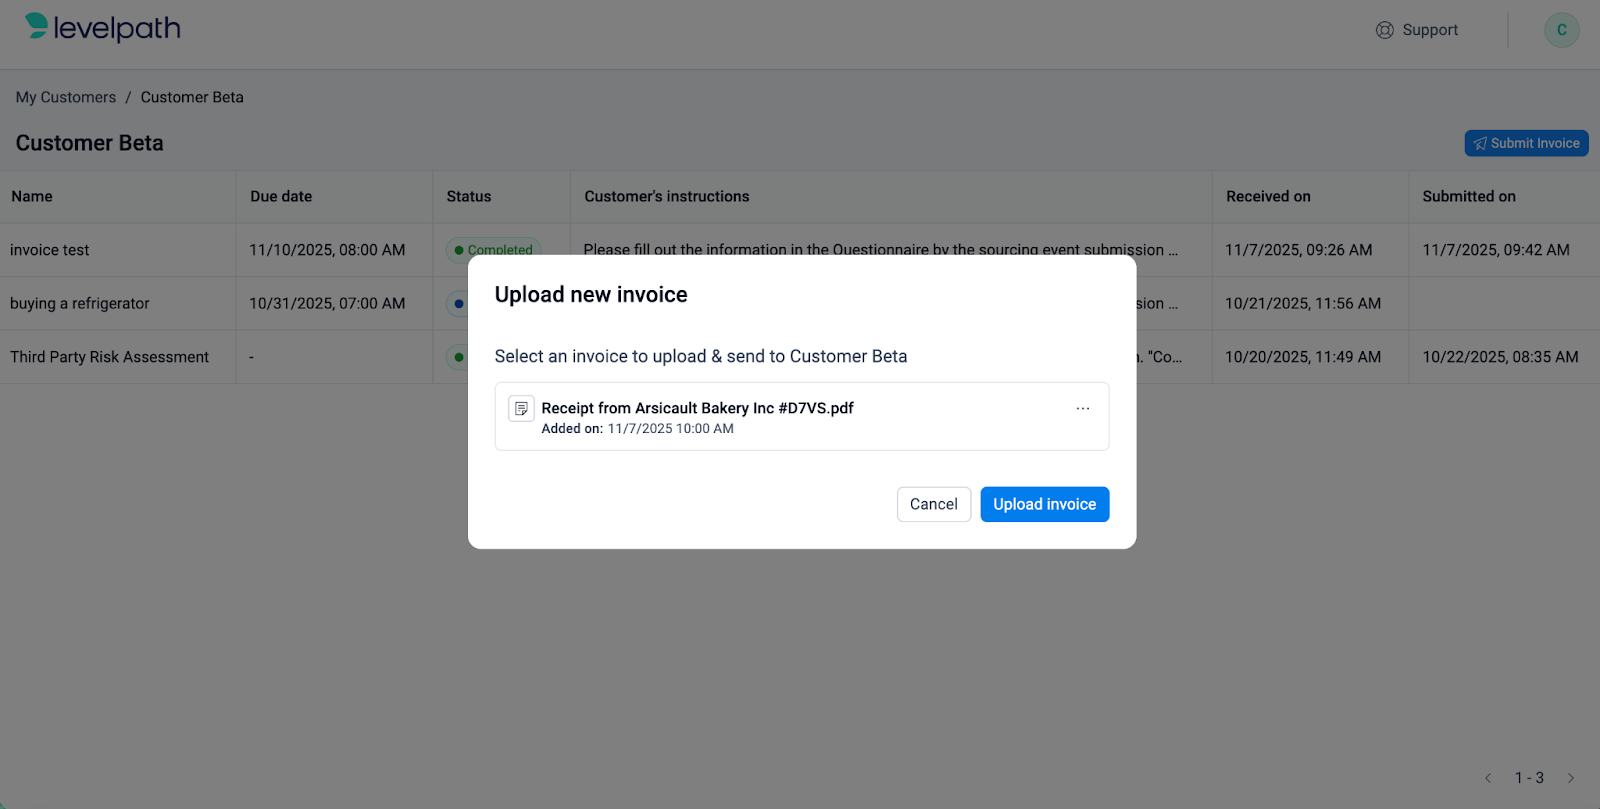Click the Completed status badge on invoice test
The image size is (1600, 809).
tap(494, 248)
